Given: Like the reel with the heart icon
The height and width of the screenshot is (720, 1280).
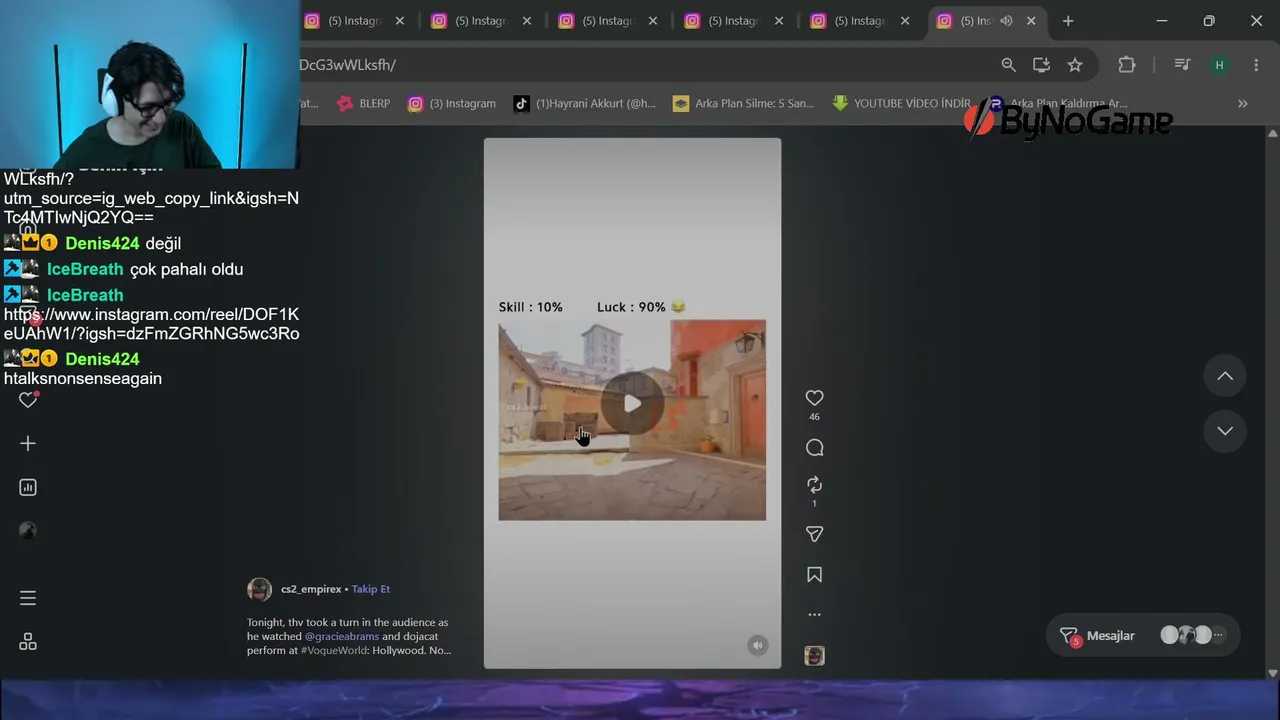Looking at the screenshot, I should [x=814, y=398].
